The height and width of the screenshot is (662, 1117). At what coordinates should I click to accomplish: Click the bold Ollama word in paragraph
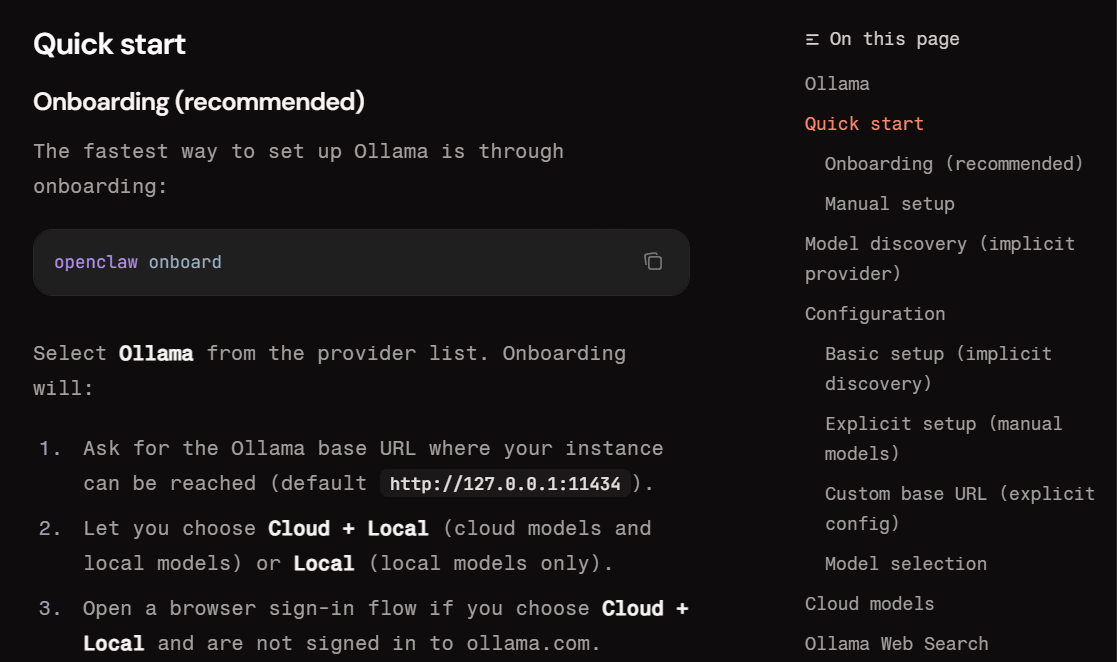pos(156,353)
